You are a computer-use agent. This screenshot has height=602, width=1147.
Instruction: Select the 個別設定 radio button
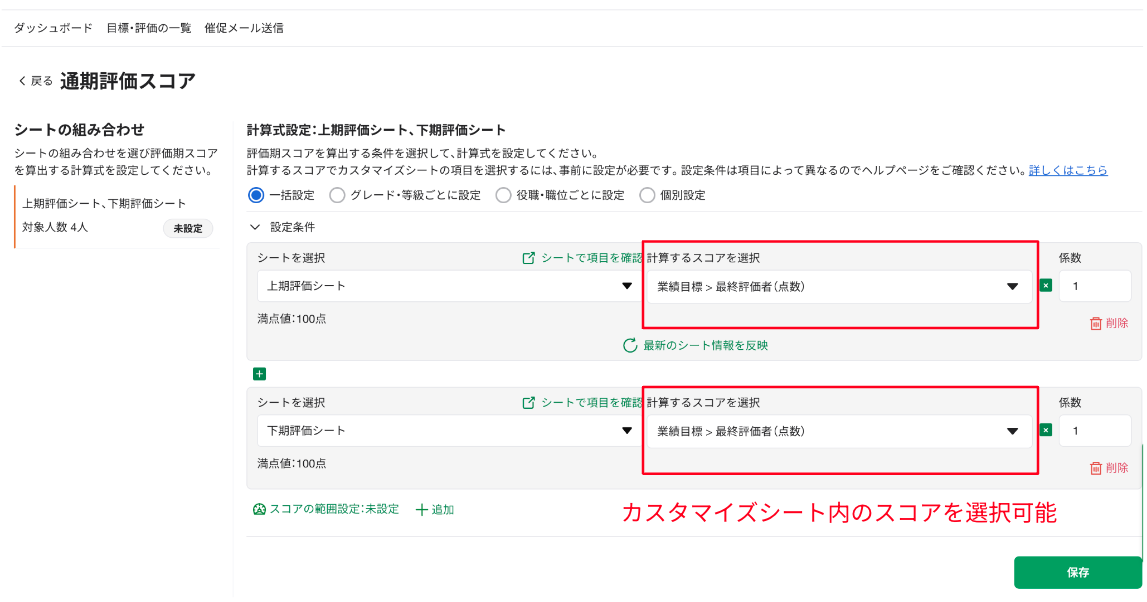(647, 195)
